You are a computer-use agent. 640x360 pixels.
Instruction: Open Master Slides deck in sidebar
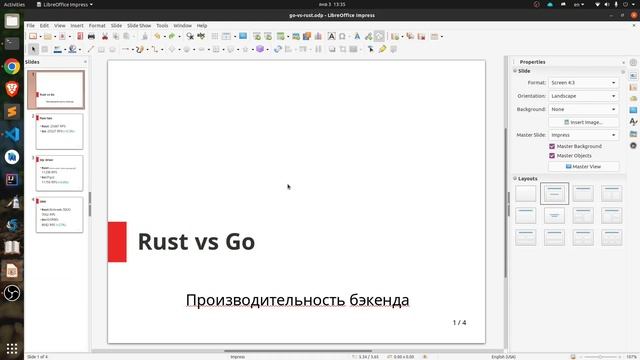pos(633,110)
